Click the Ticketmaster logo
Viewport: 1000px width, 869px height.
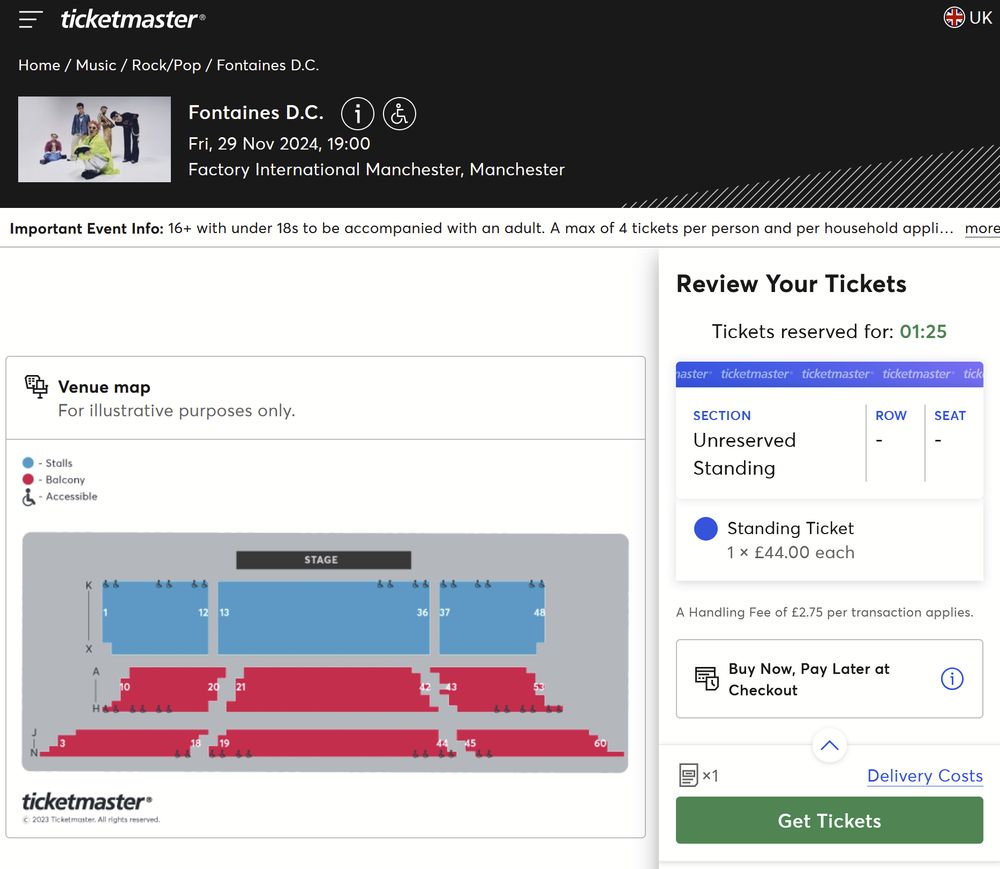129,17
